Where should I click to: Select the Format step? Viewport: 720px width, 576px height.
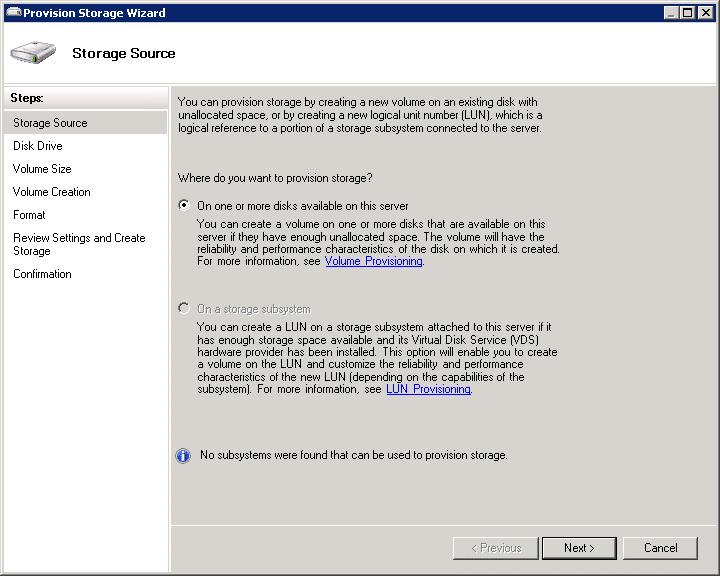pyautogui.click(x=29, y=215)
